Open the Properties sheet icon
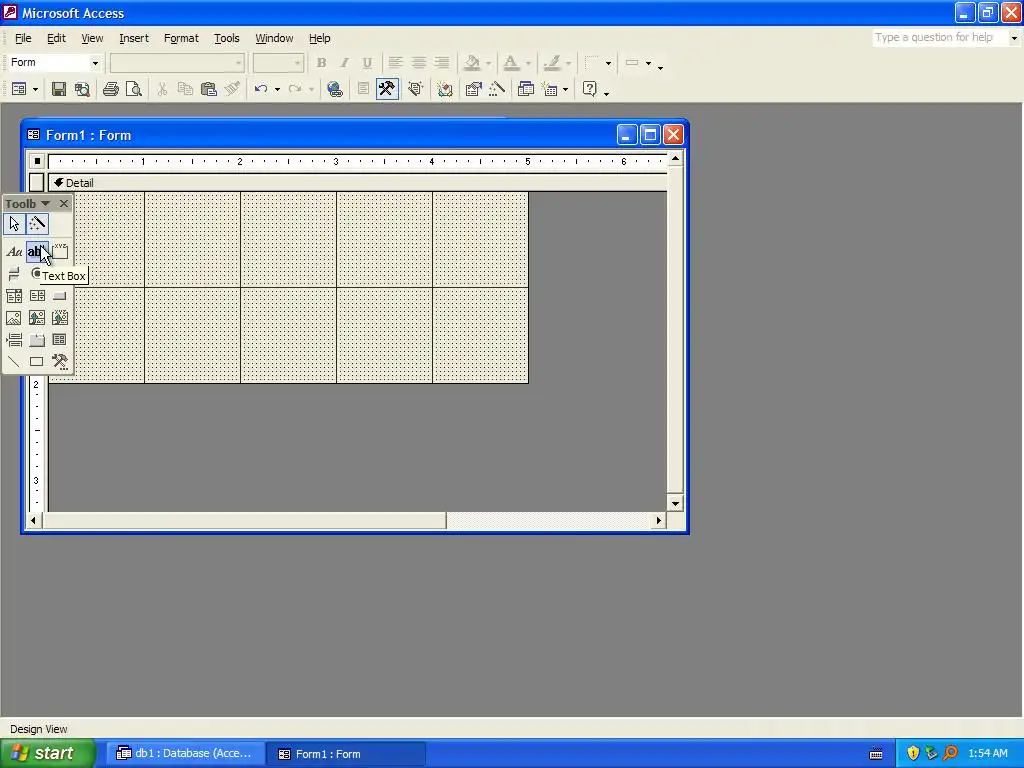This screenshot has width=1024, height=768. point(473,89)
